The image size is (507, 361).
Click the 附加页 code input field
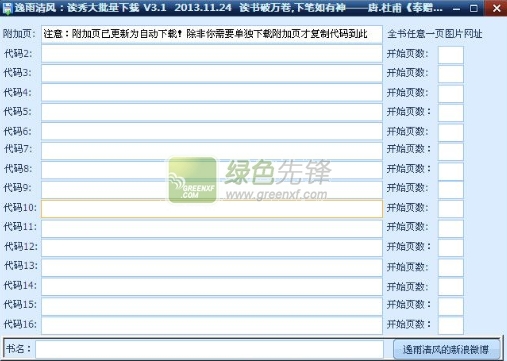pyautogui.click(x=212, y=34)
